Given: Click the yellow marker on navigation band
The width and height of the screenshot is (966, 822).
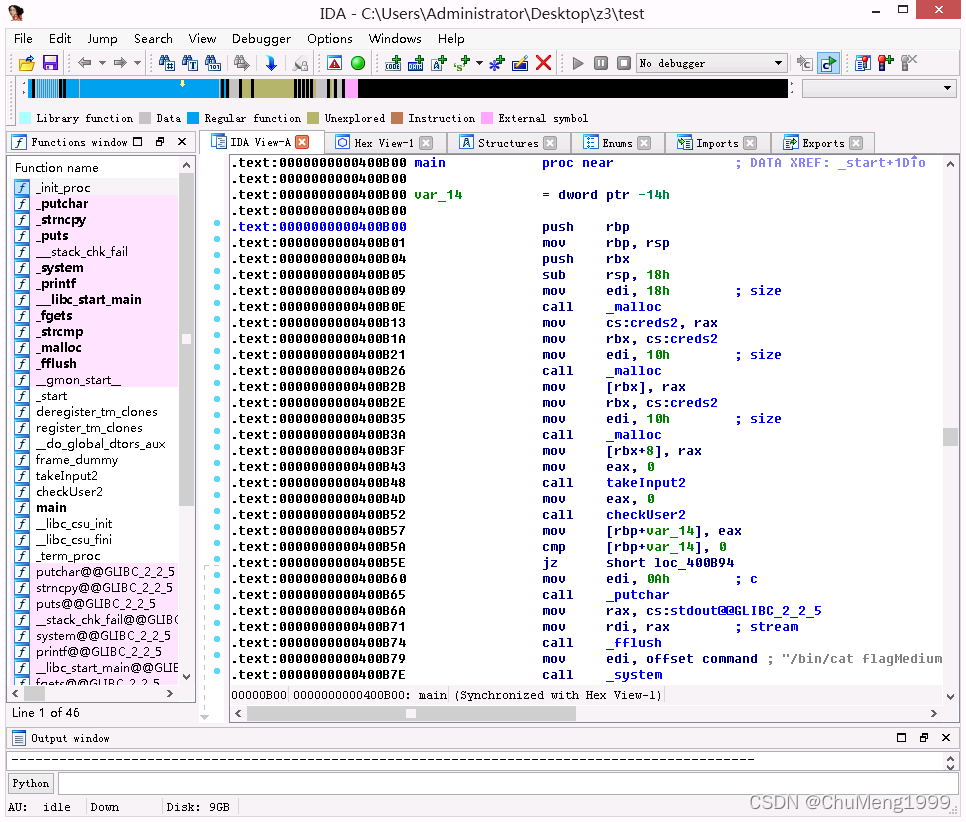Looking at the screenshot, I should pos(182,83).
